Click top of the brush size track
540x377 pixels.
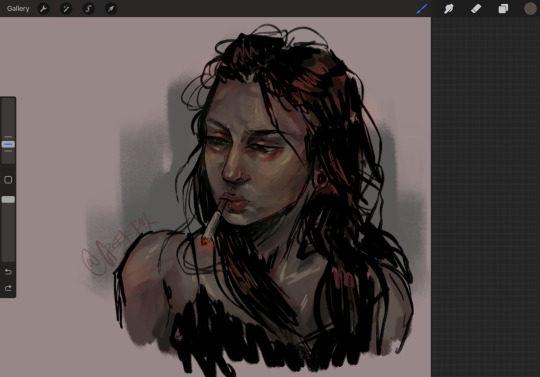pos(8,102)
